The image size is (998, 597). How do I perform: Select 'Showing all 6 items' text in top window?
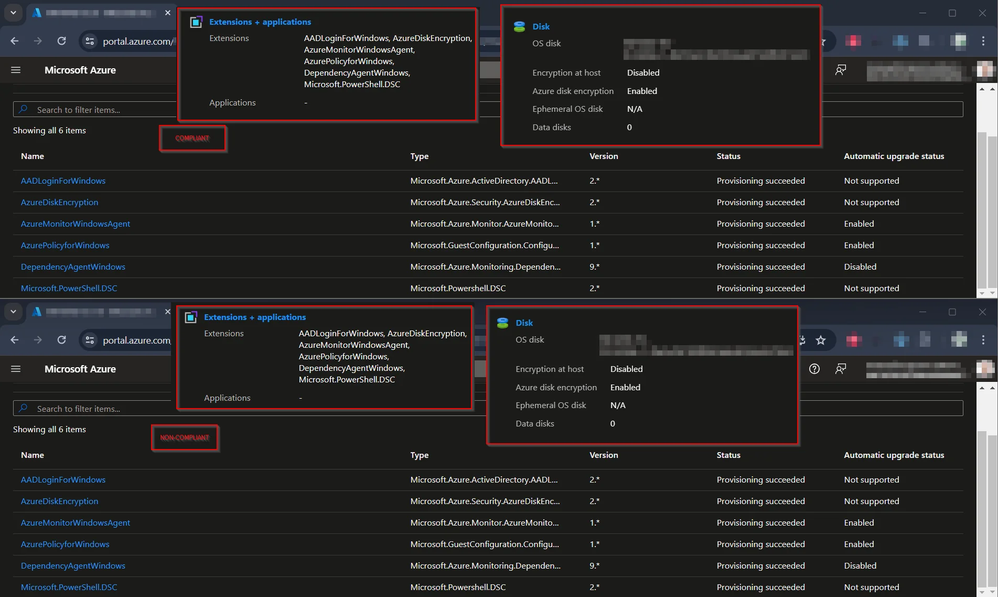pos(49,130)
